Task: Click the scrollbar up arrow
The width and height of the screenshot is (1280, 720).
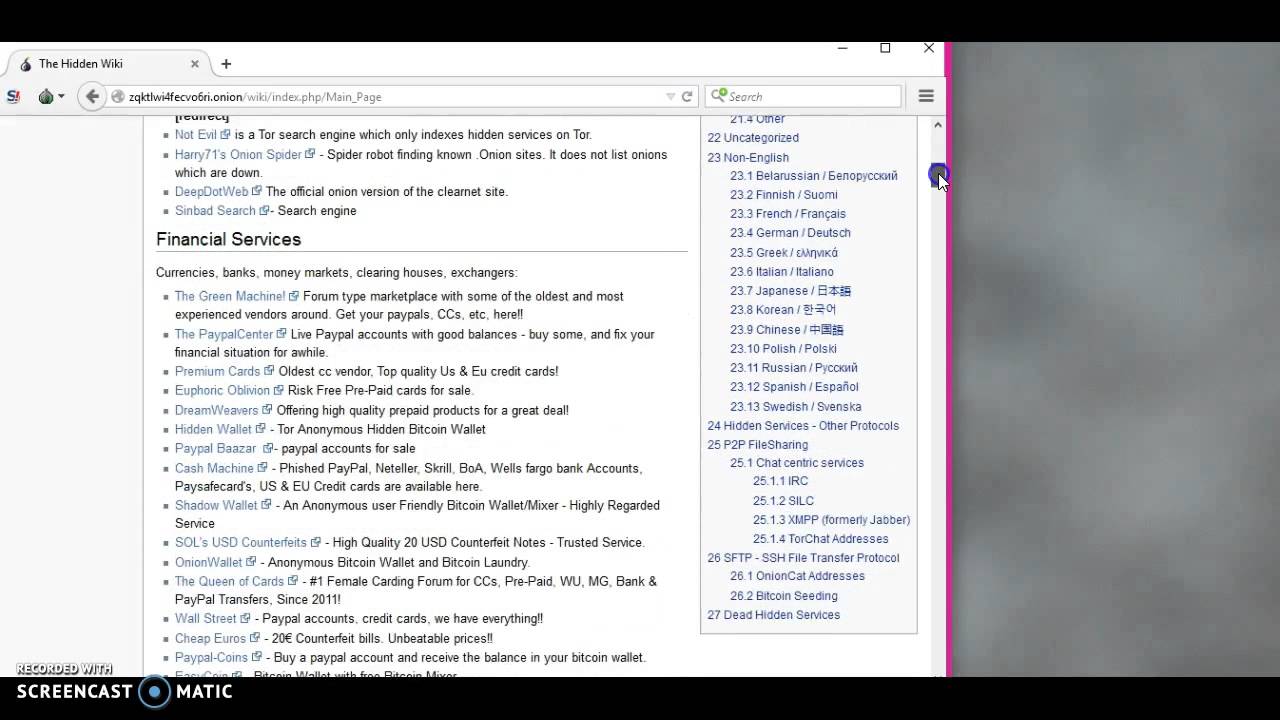Action: pyautogui.click(x=937, y=125)
